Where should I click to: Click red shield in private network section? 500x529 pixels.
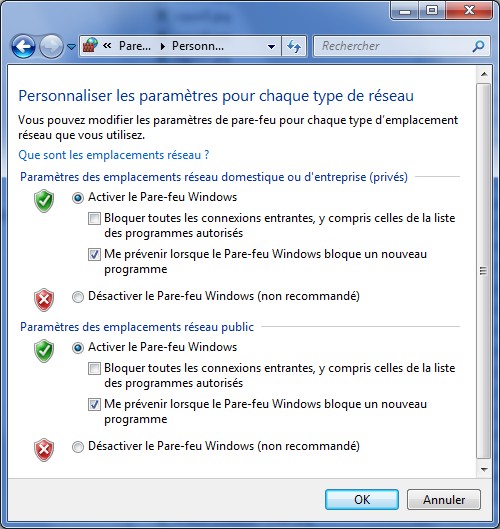pyautogui.click(x=44, y=300)
